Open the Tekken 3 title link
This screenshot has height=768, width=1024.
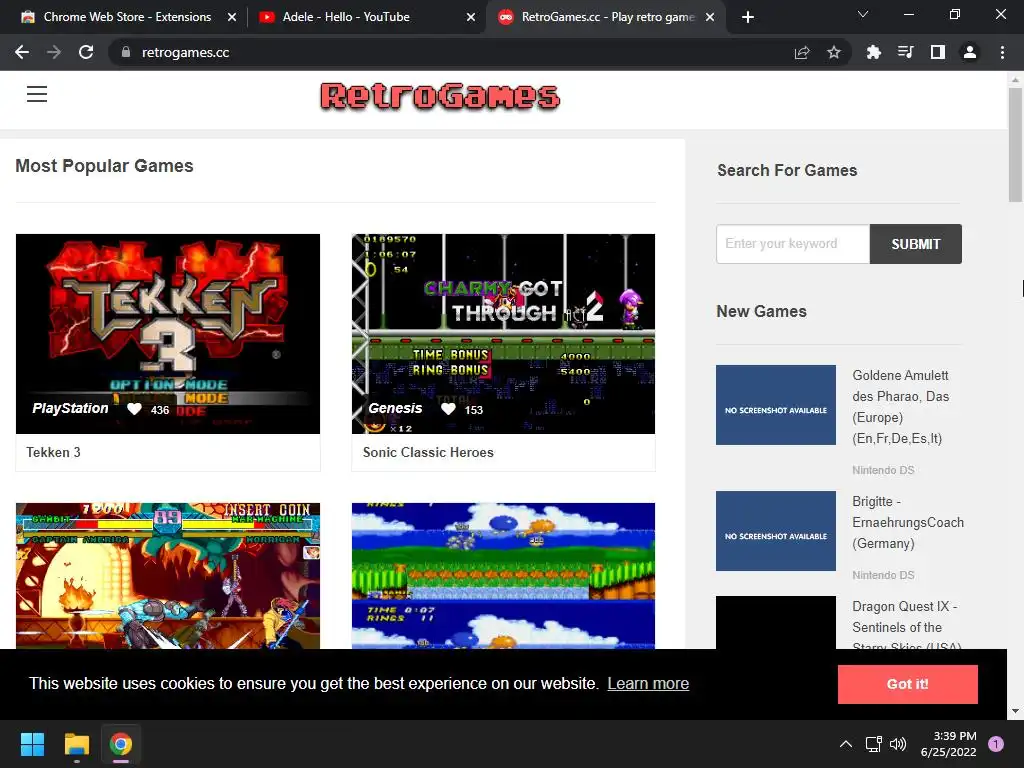pyautogui.click(x=54, y=452)
